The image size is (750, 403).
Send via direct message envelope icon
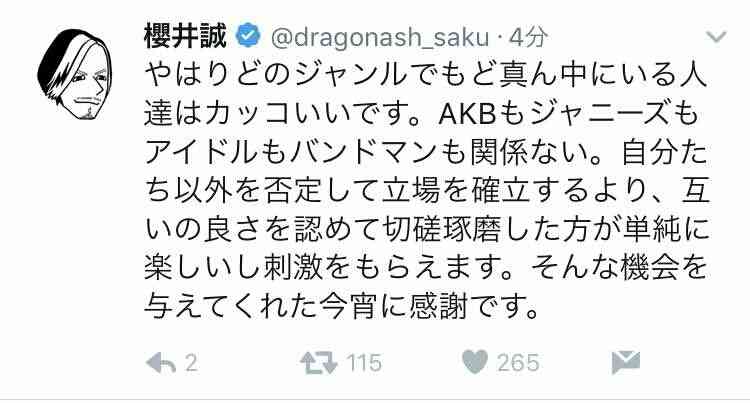[626, 362]
